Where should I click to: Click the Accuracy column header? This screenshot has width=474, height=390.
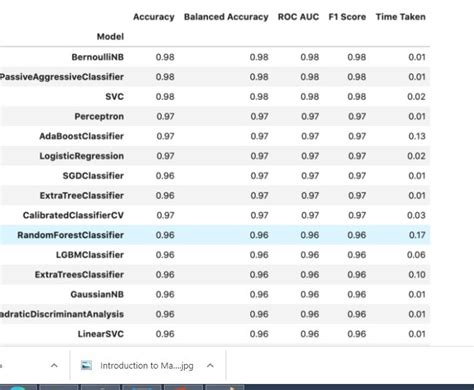point(154,17)
